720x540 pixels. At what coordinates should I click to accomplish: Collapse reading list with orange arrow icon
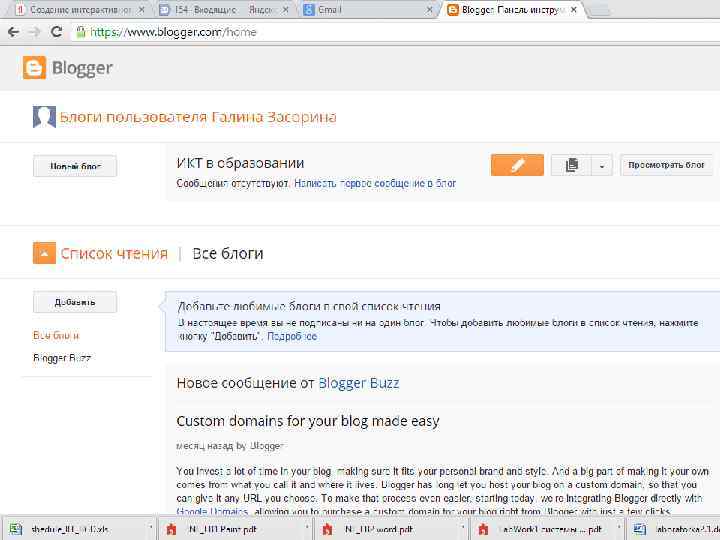[44, 253]
